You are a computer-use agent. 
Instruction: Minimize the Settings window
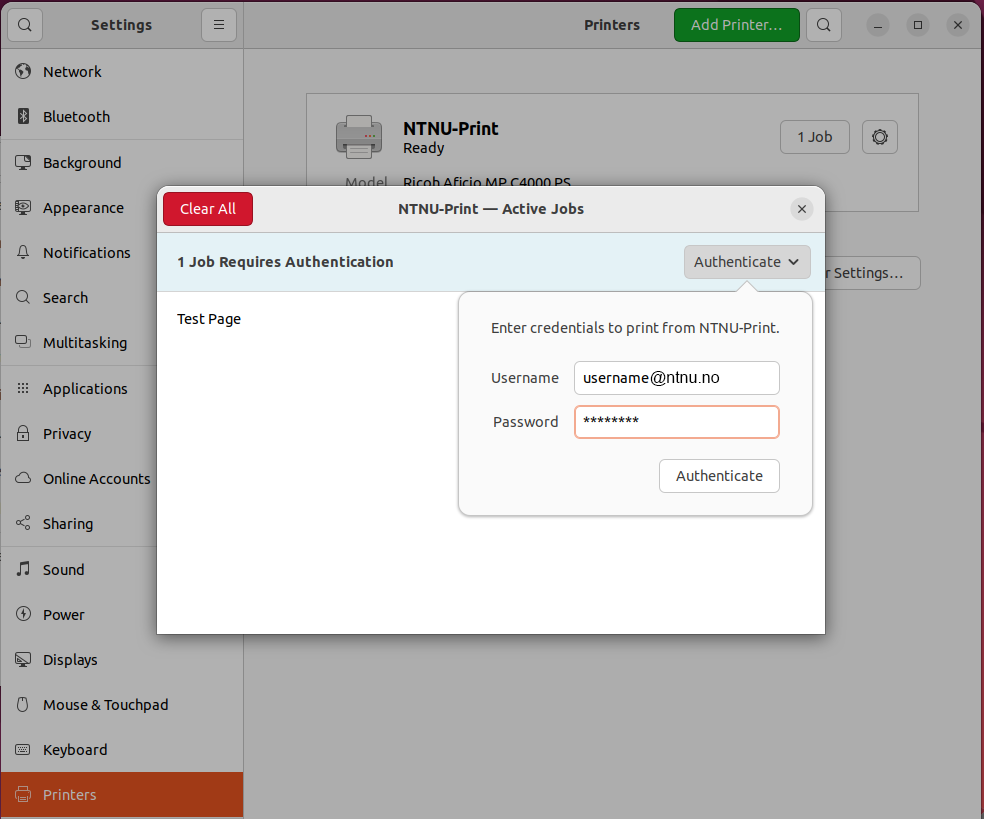pos(877,25)
